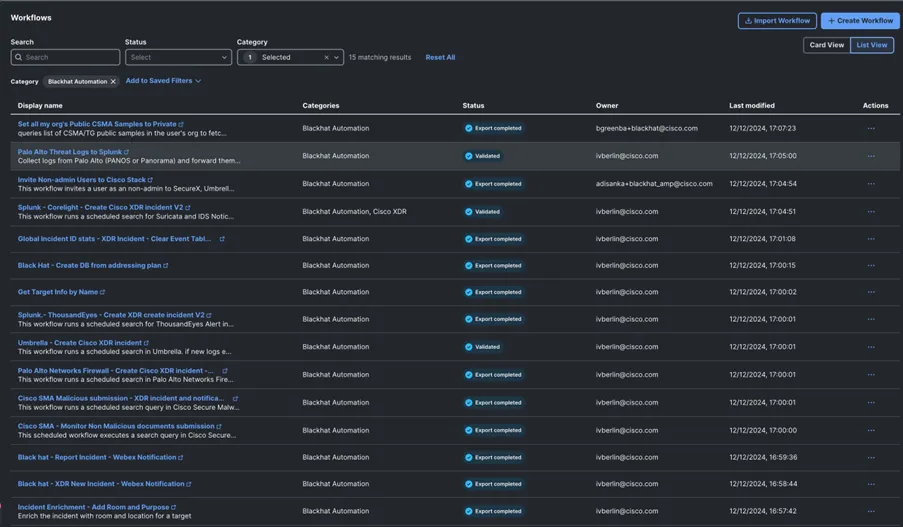The height and width of the screenshot is (527, 903).
Task: Open external link icon for Global Incident ID stats
Action: coord(222,239)
